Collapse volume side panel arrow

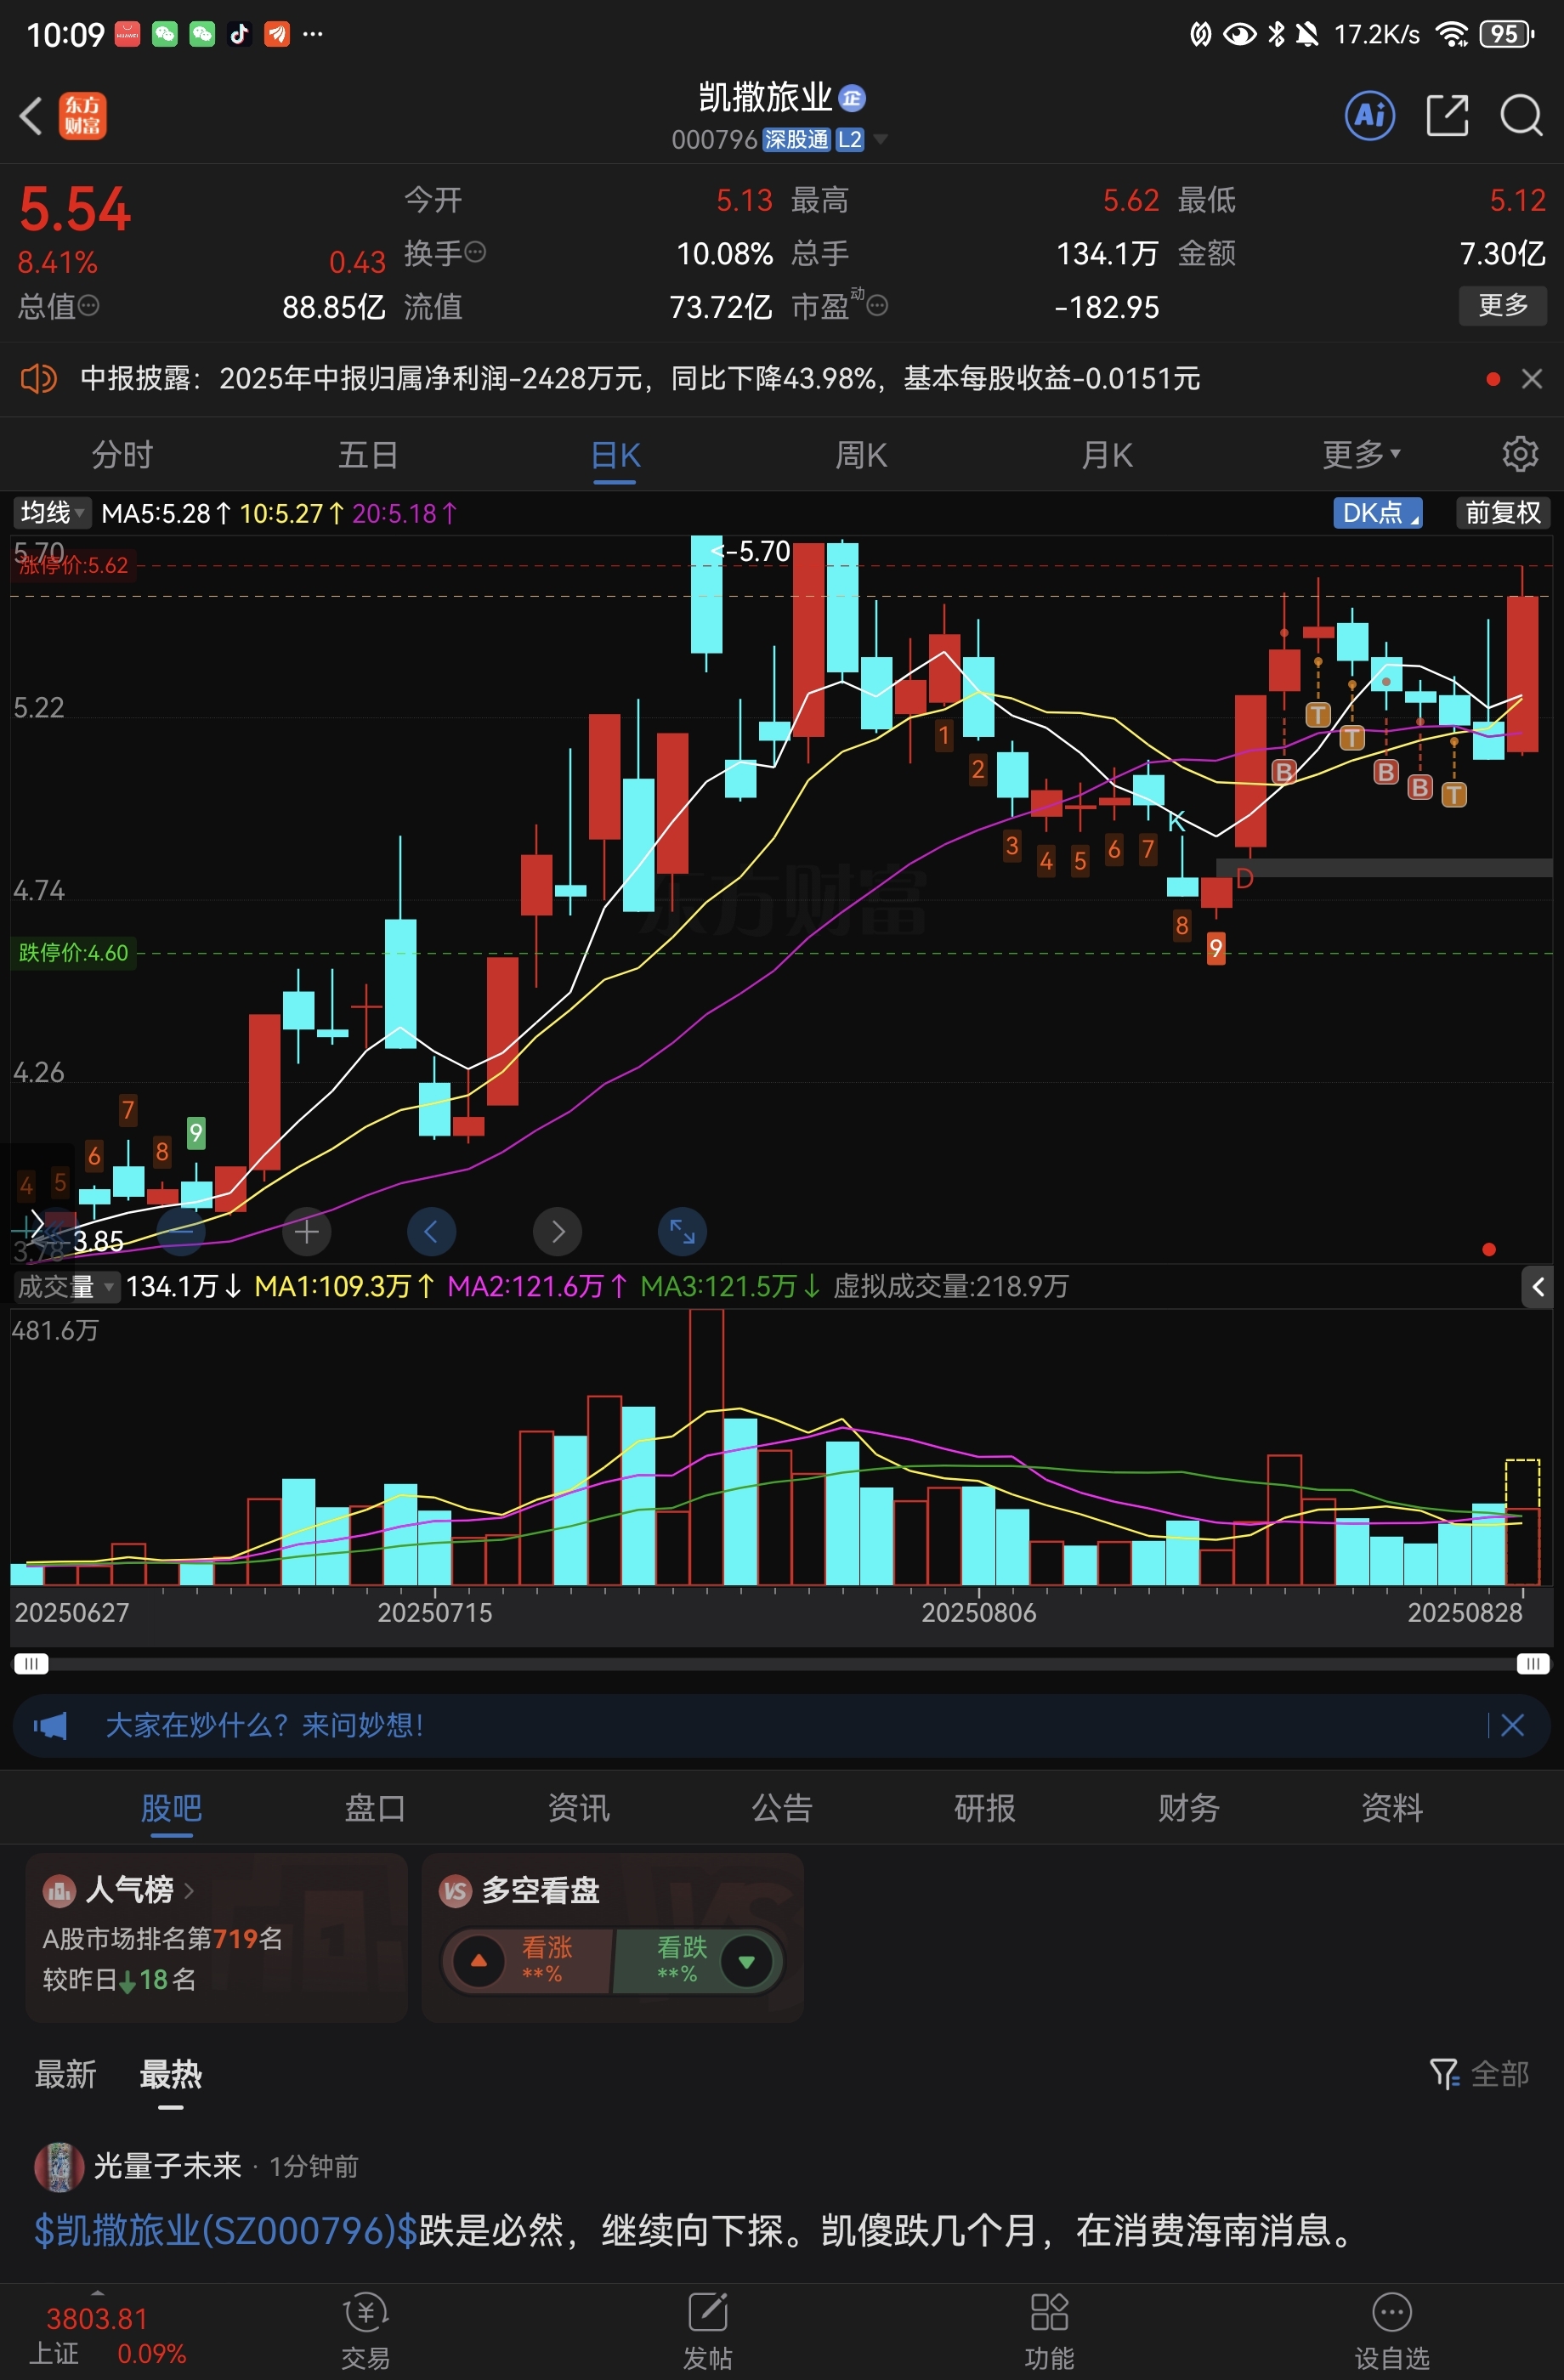(x=1539, y=1287)
